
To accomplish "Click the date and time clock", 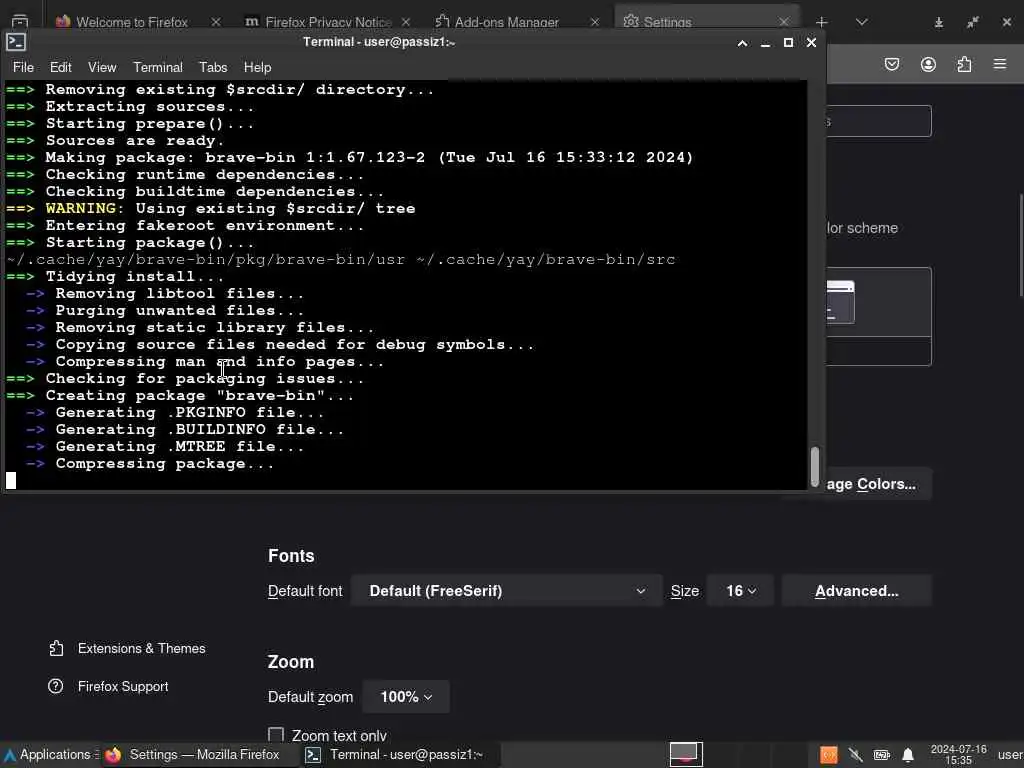I will click(x=958, y=754).
